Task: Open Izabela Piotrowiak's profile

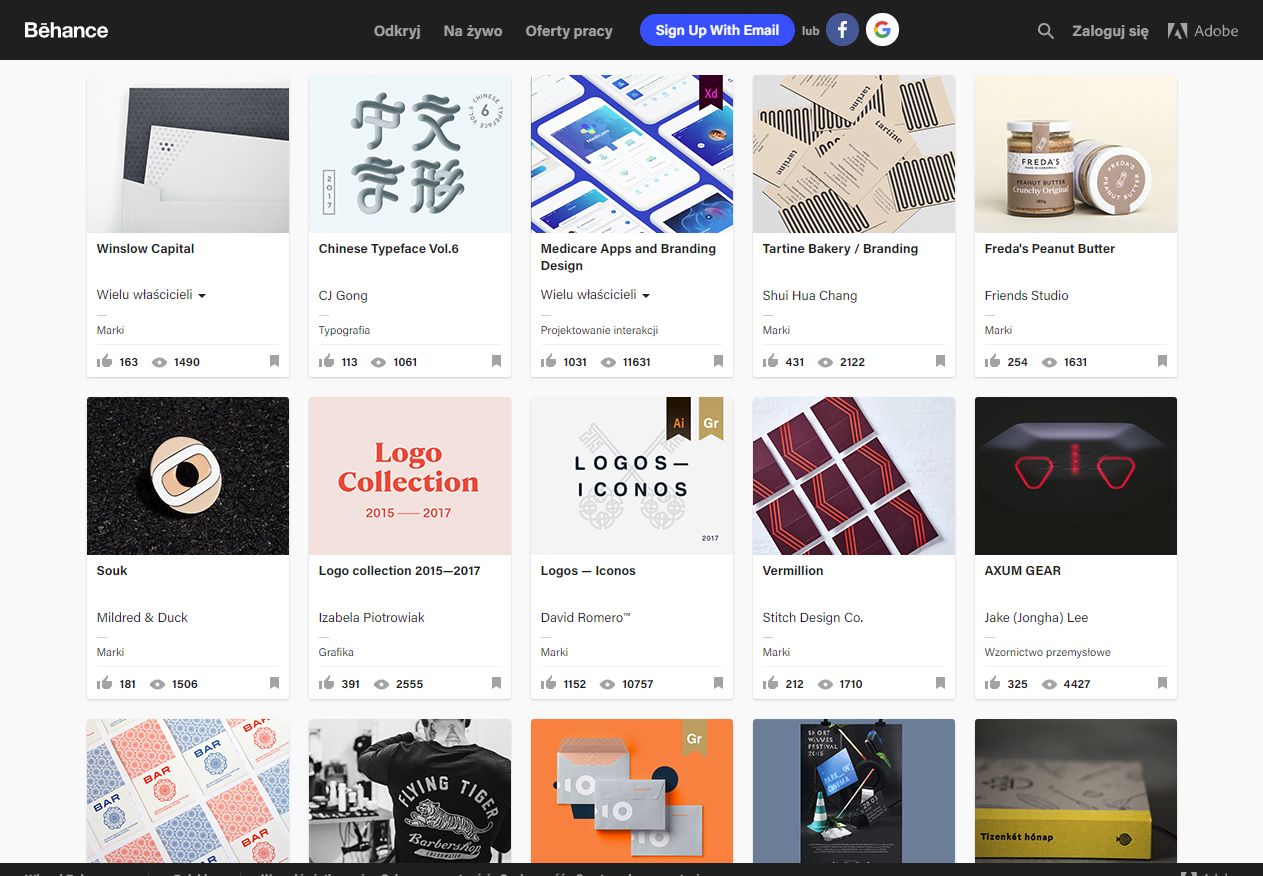Action: pos(372,617)
